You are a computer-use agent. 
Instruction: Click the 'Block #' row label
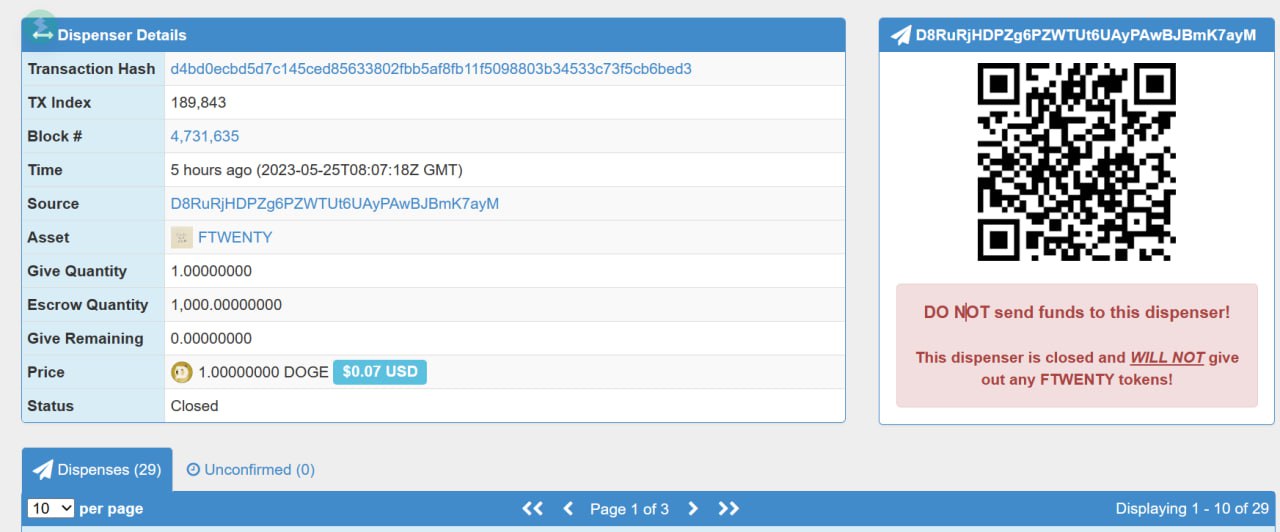point(55,136)
